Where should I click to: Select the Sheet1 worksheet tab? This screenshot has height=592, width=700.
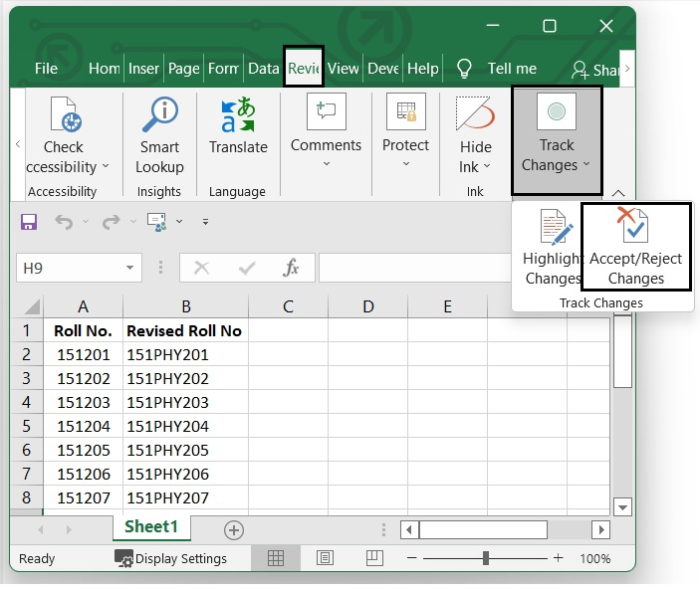[151, 527]
